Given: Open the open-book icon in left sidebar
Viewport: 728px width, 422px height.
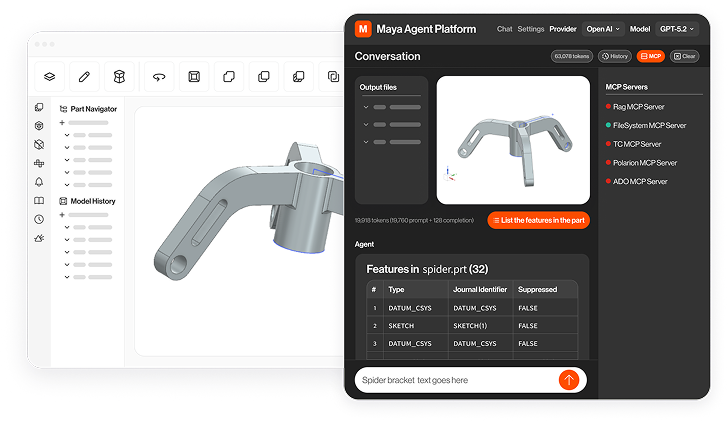Looking at the screenshot, I should [x=39, y=201].
